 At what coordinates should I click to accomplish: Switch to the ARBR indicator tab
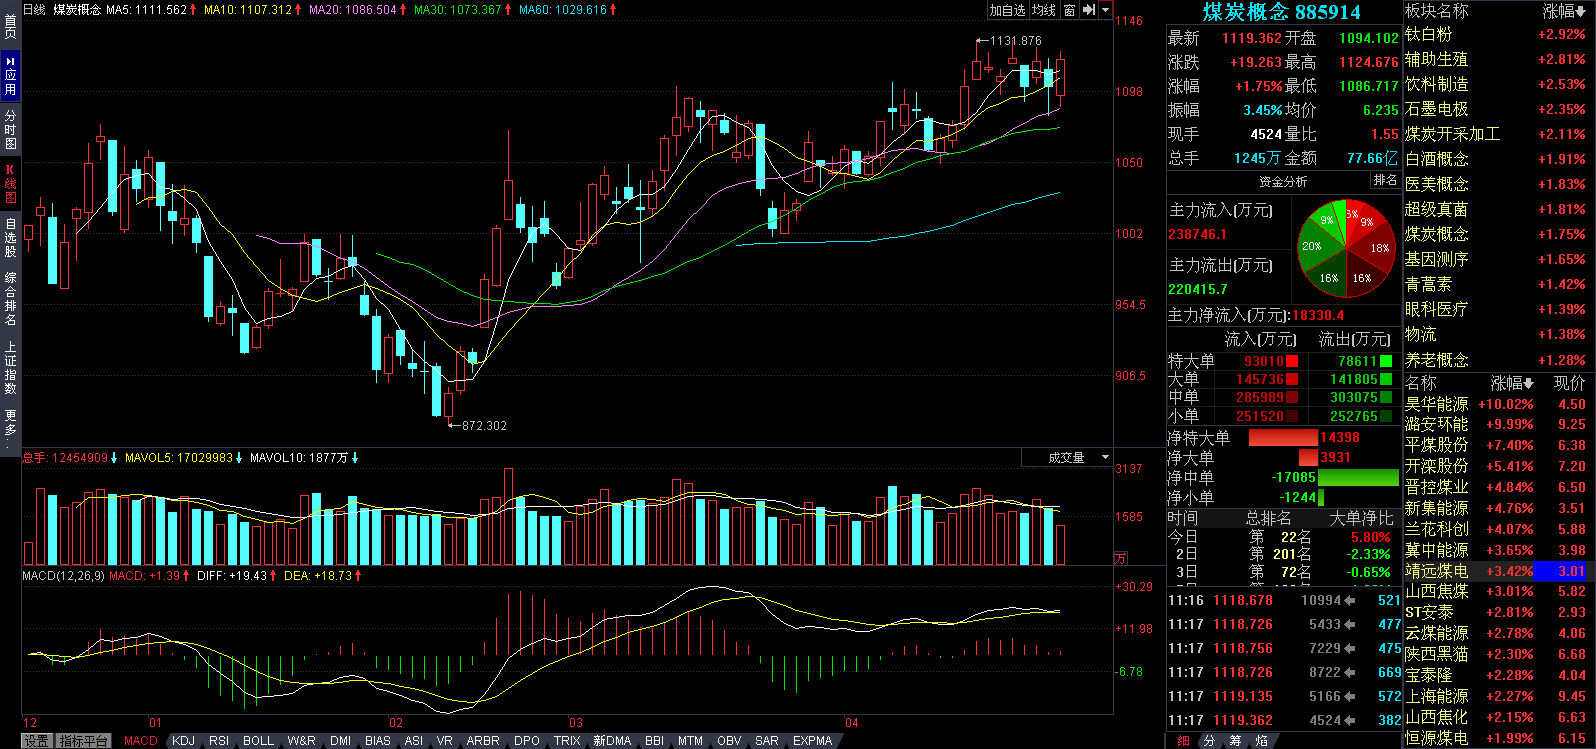[x=483, y=741]
